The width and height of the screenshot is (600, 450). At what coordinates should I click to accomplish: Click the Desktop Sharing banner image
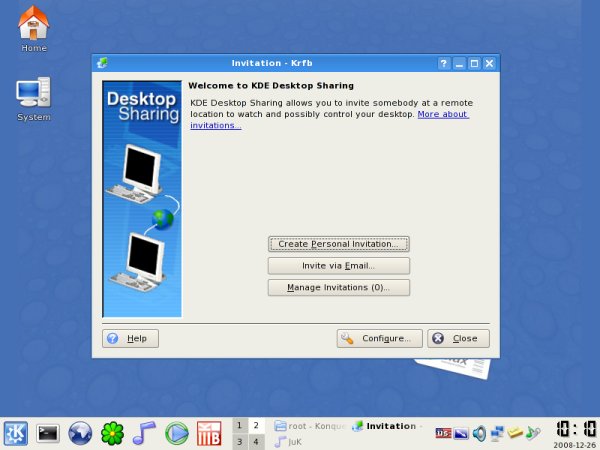(x=142, y=199)
